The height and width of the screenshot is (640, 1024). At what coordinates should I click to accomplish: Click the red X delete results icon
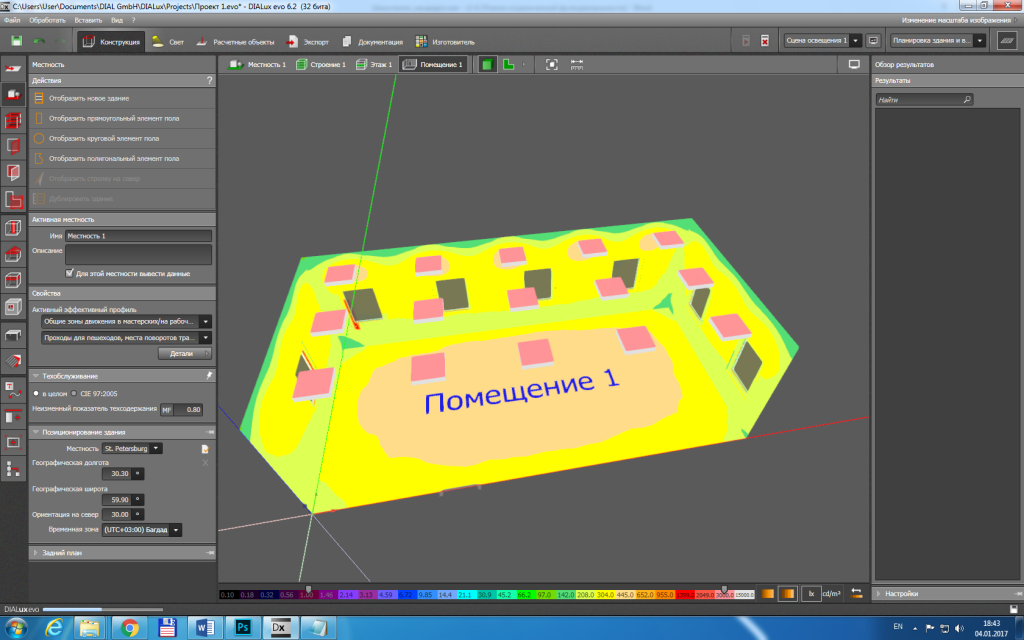(x=765, y=41)
